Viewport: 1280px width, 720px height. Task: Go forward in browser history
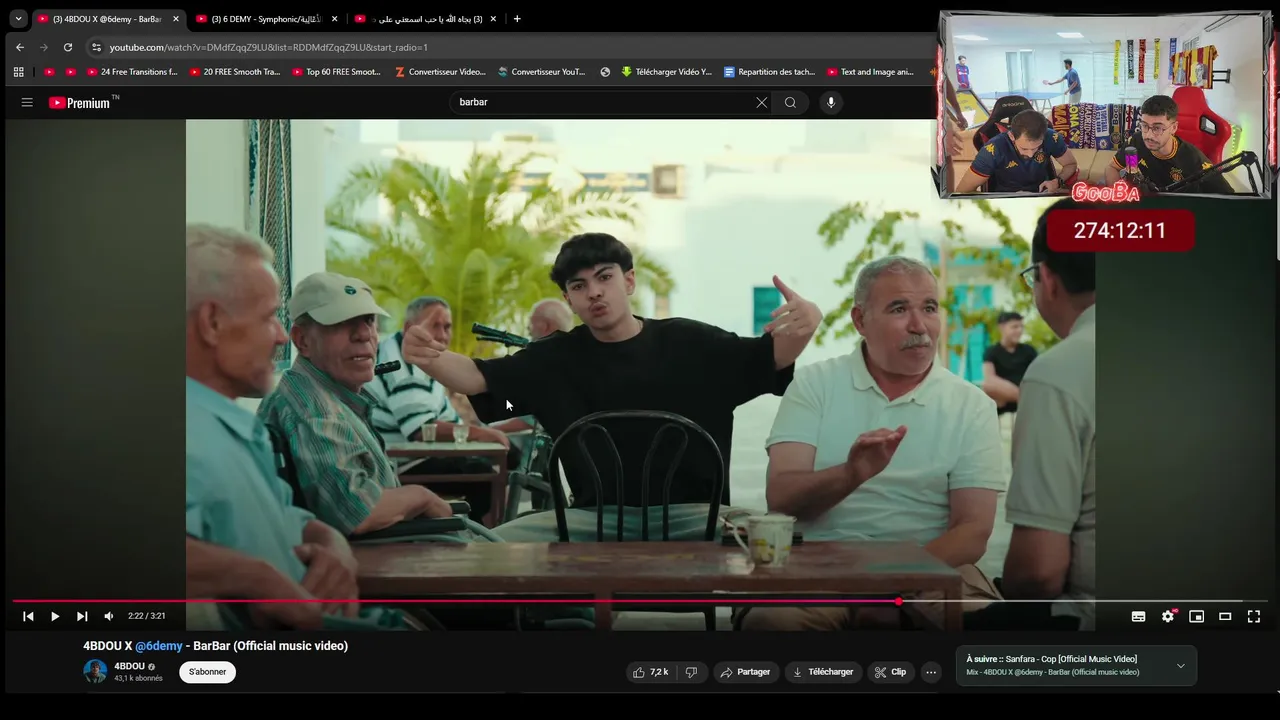click(x=44, y=47)
